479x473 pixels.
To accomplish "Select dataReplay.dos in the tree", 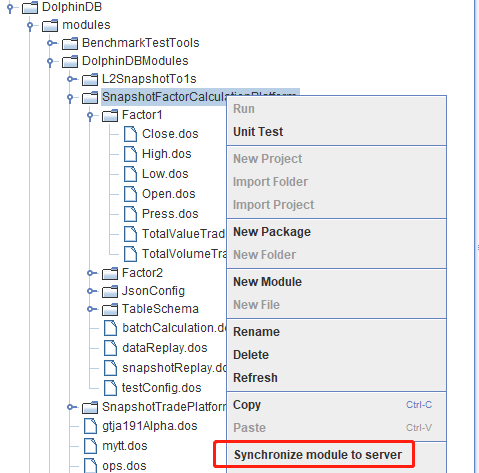I will 165,348.
